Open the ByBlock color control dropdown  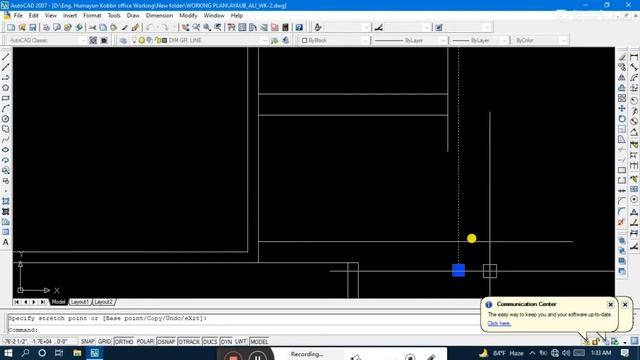pos(365,40)
